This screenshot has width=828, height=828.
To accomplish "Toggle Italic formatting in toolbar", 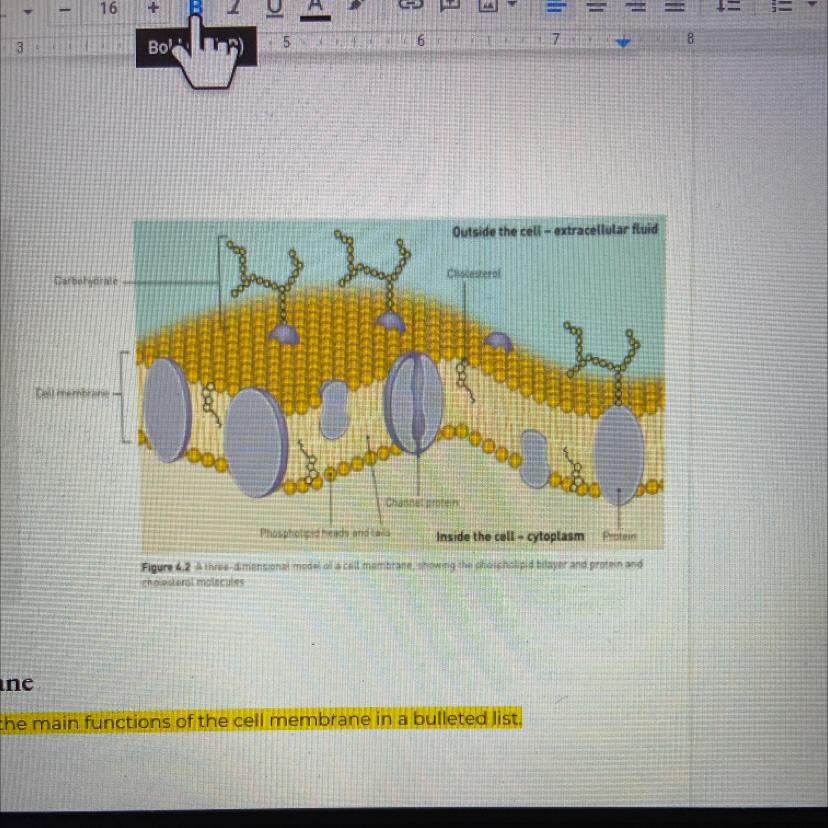I will click(235, 7).
